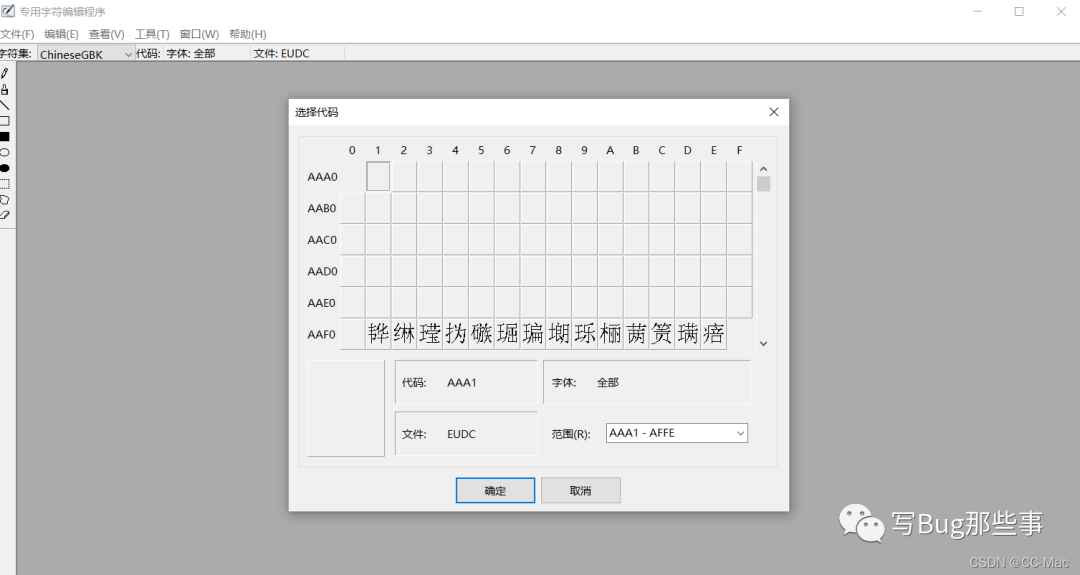Screen dimensions: 1080x575
Task: Select empty cell at row AAD0 column F
Action: 740,271
